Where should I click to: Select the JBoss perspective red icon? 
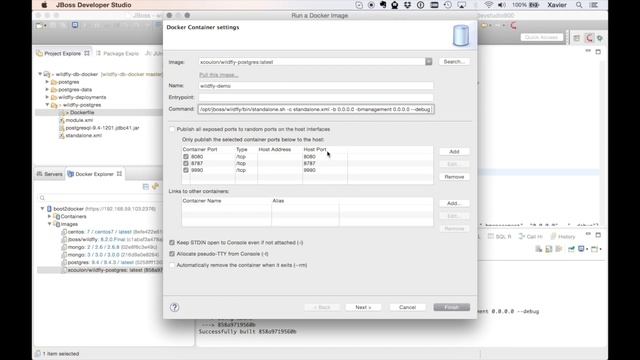(x=589, y=38)
